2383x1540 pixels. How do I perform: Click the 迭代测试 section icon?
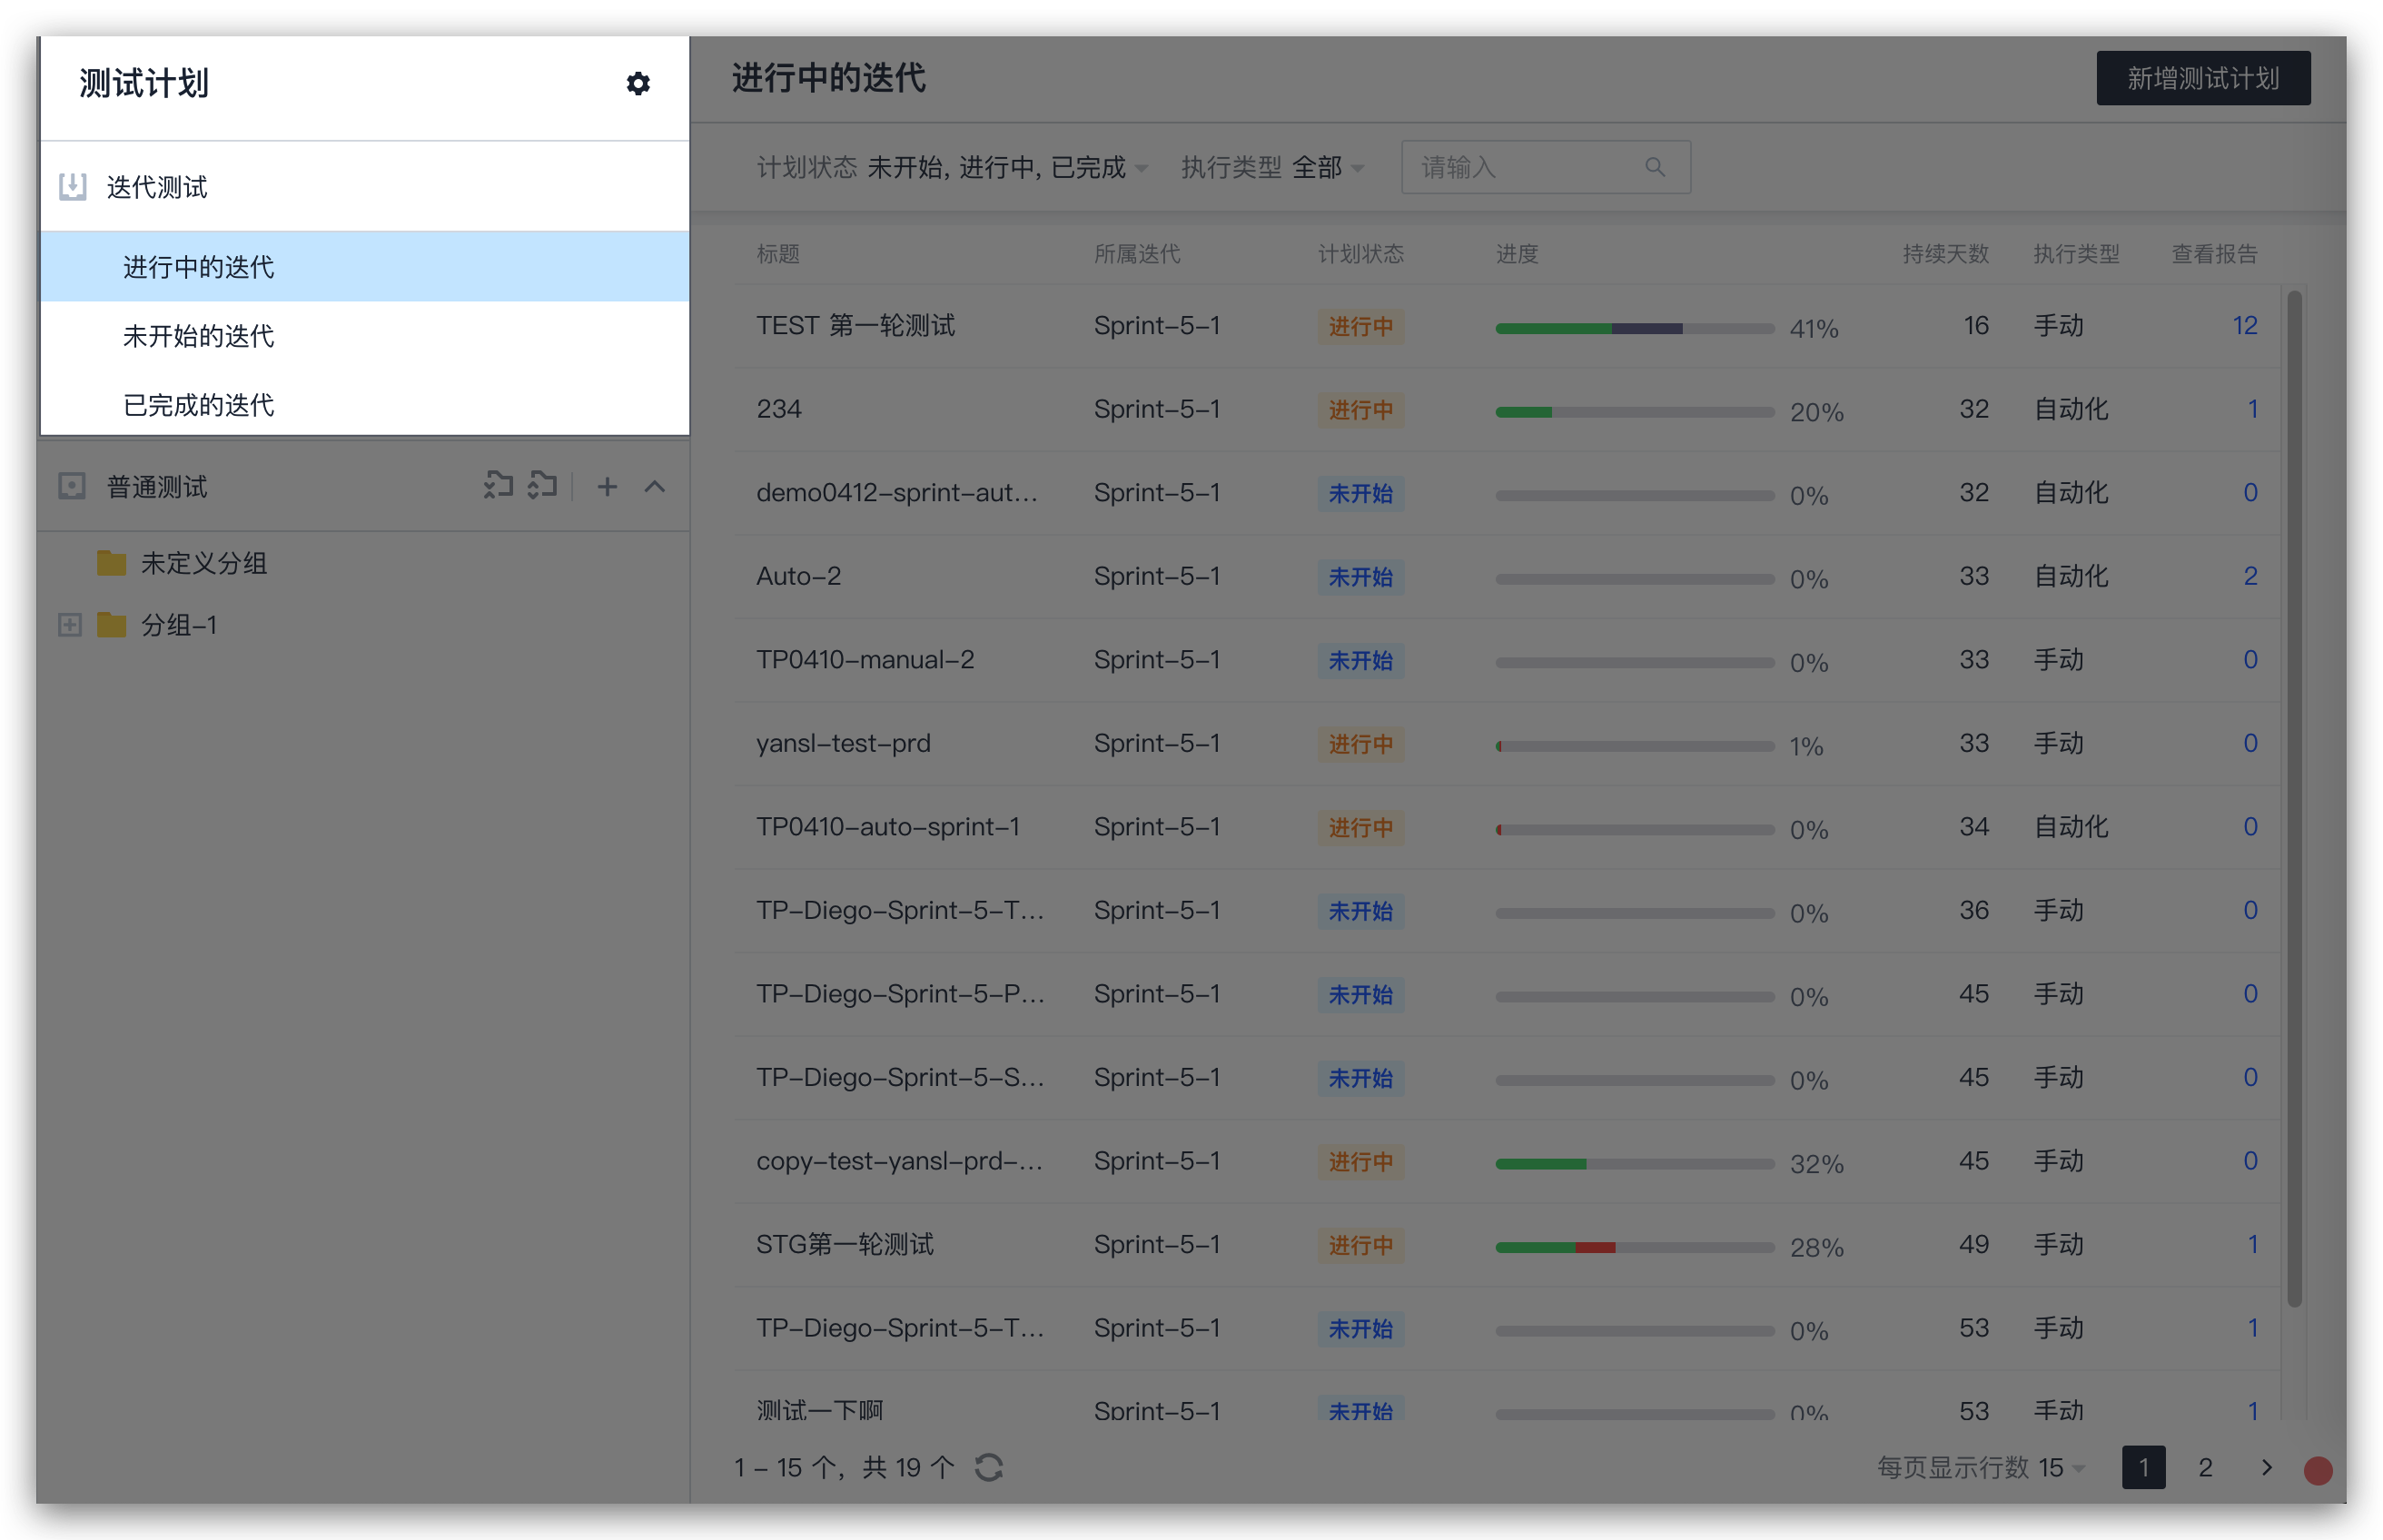72,187
